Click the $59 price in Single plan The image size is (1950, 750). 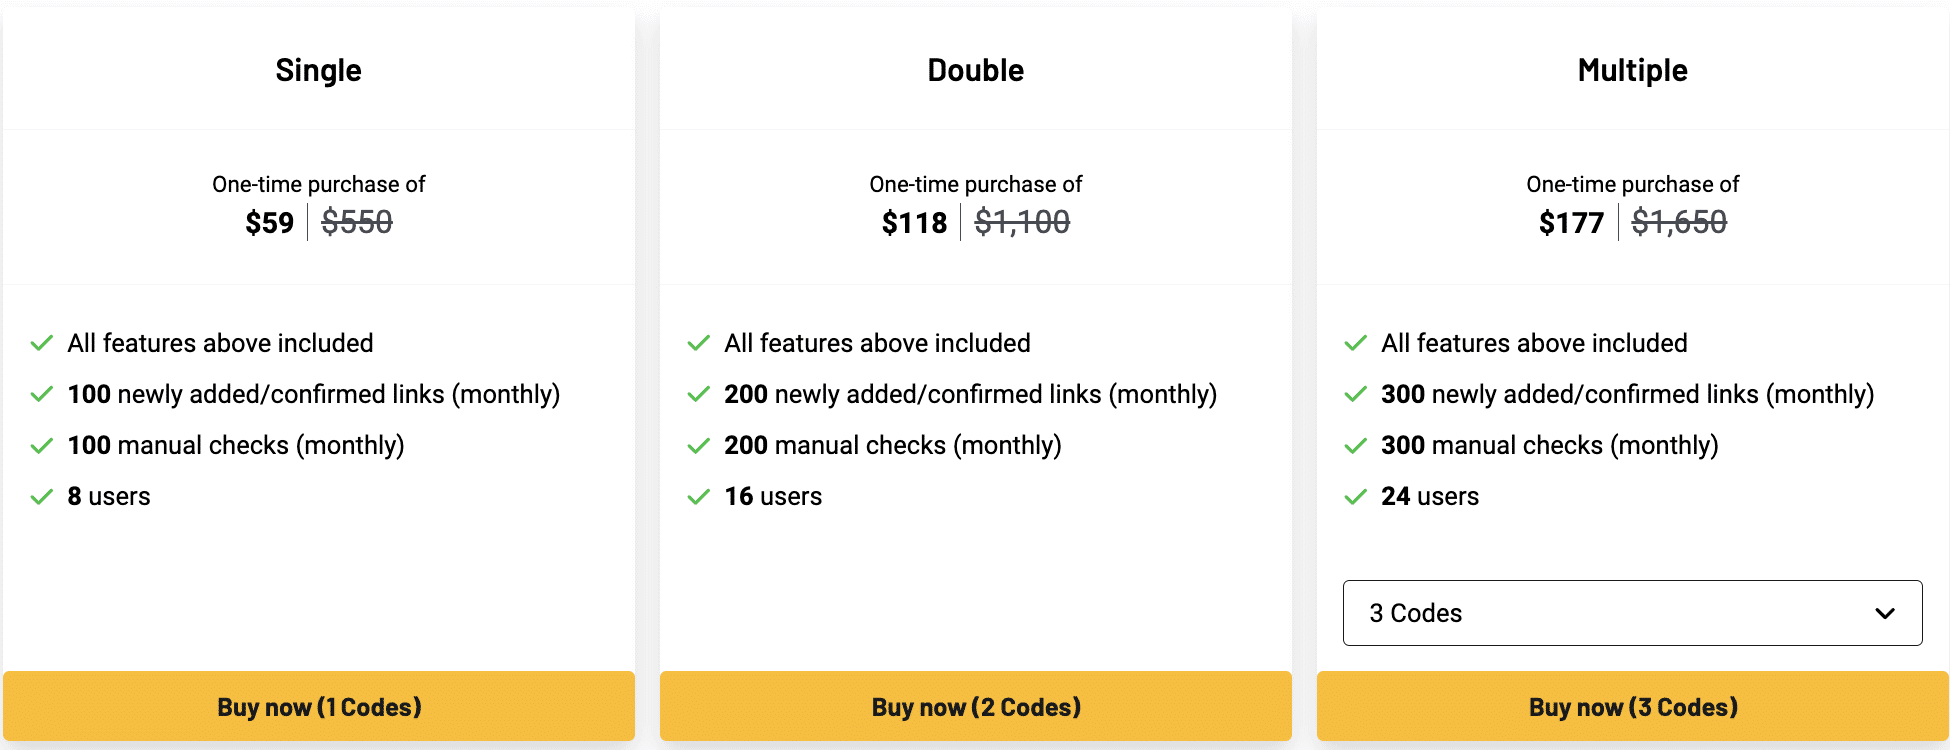click(270, 222)
